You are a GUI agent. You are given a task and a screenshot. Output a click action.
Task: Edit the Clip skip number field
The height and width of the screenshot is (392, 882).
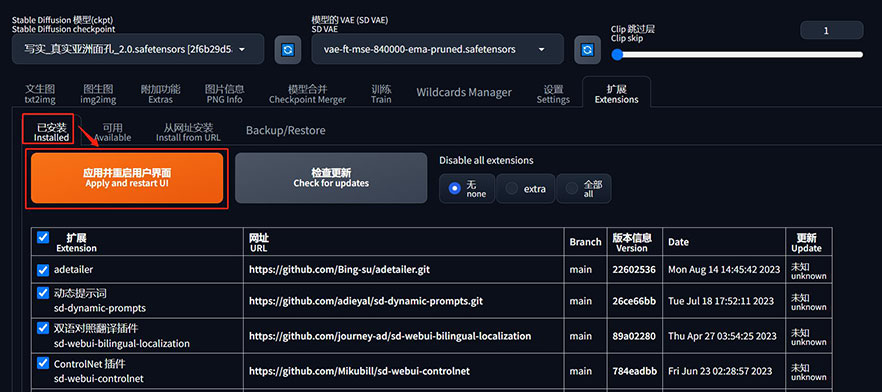click(x=831, y=30)
